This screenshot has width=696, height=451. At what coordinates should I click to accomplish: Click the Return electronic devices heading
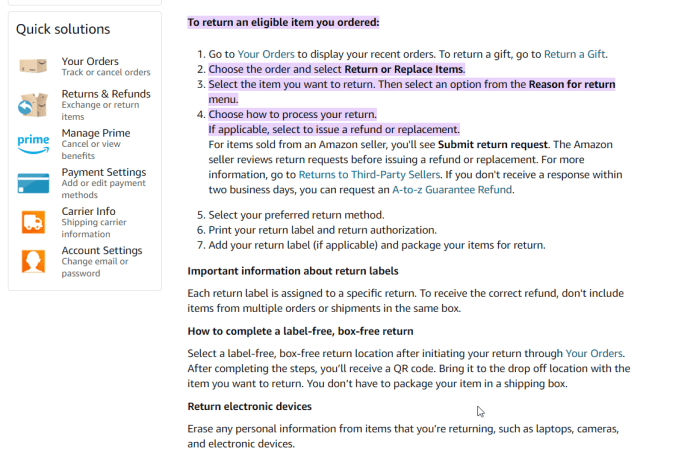tap(250, 406)
